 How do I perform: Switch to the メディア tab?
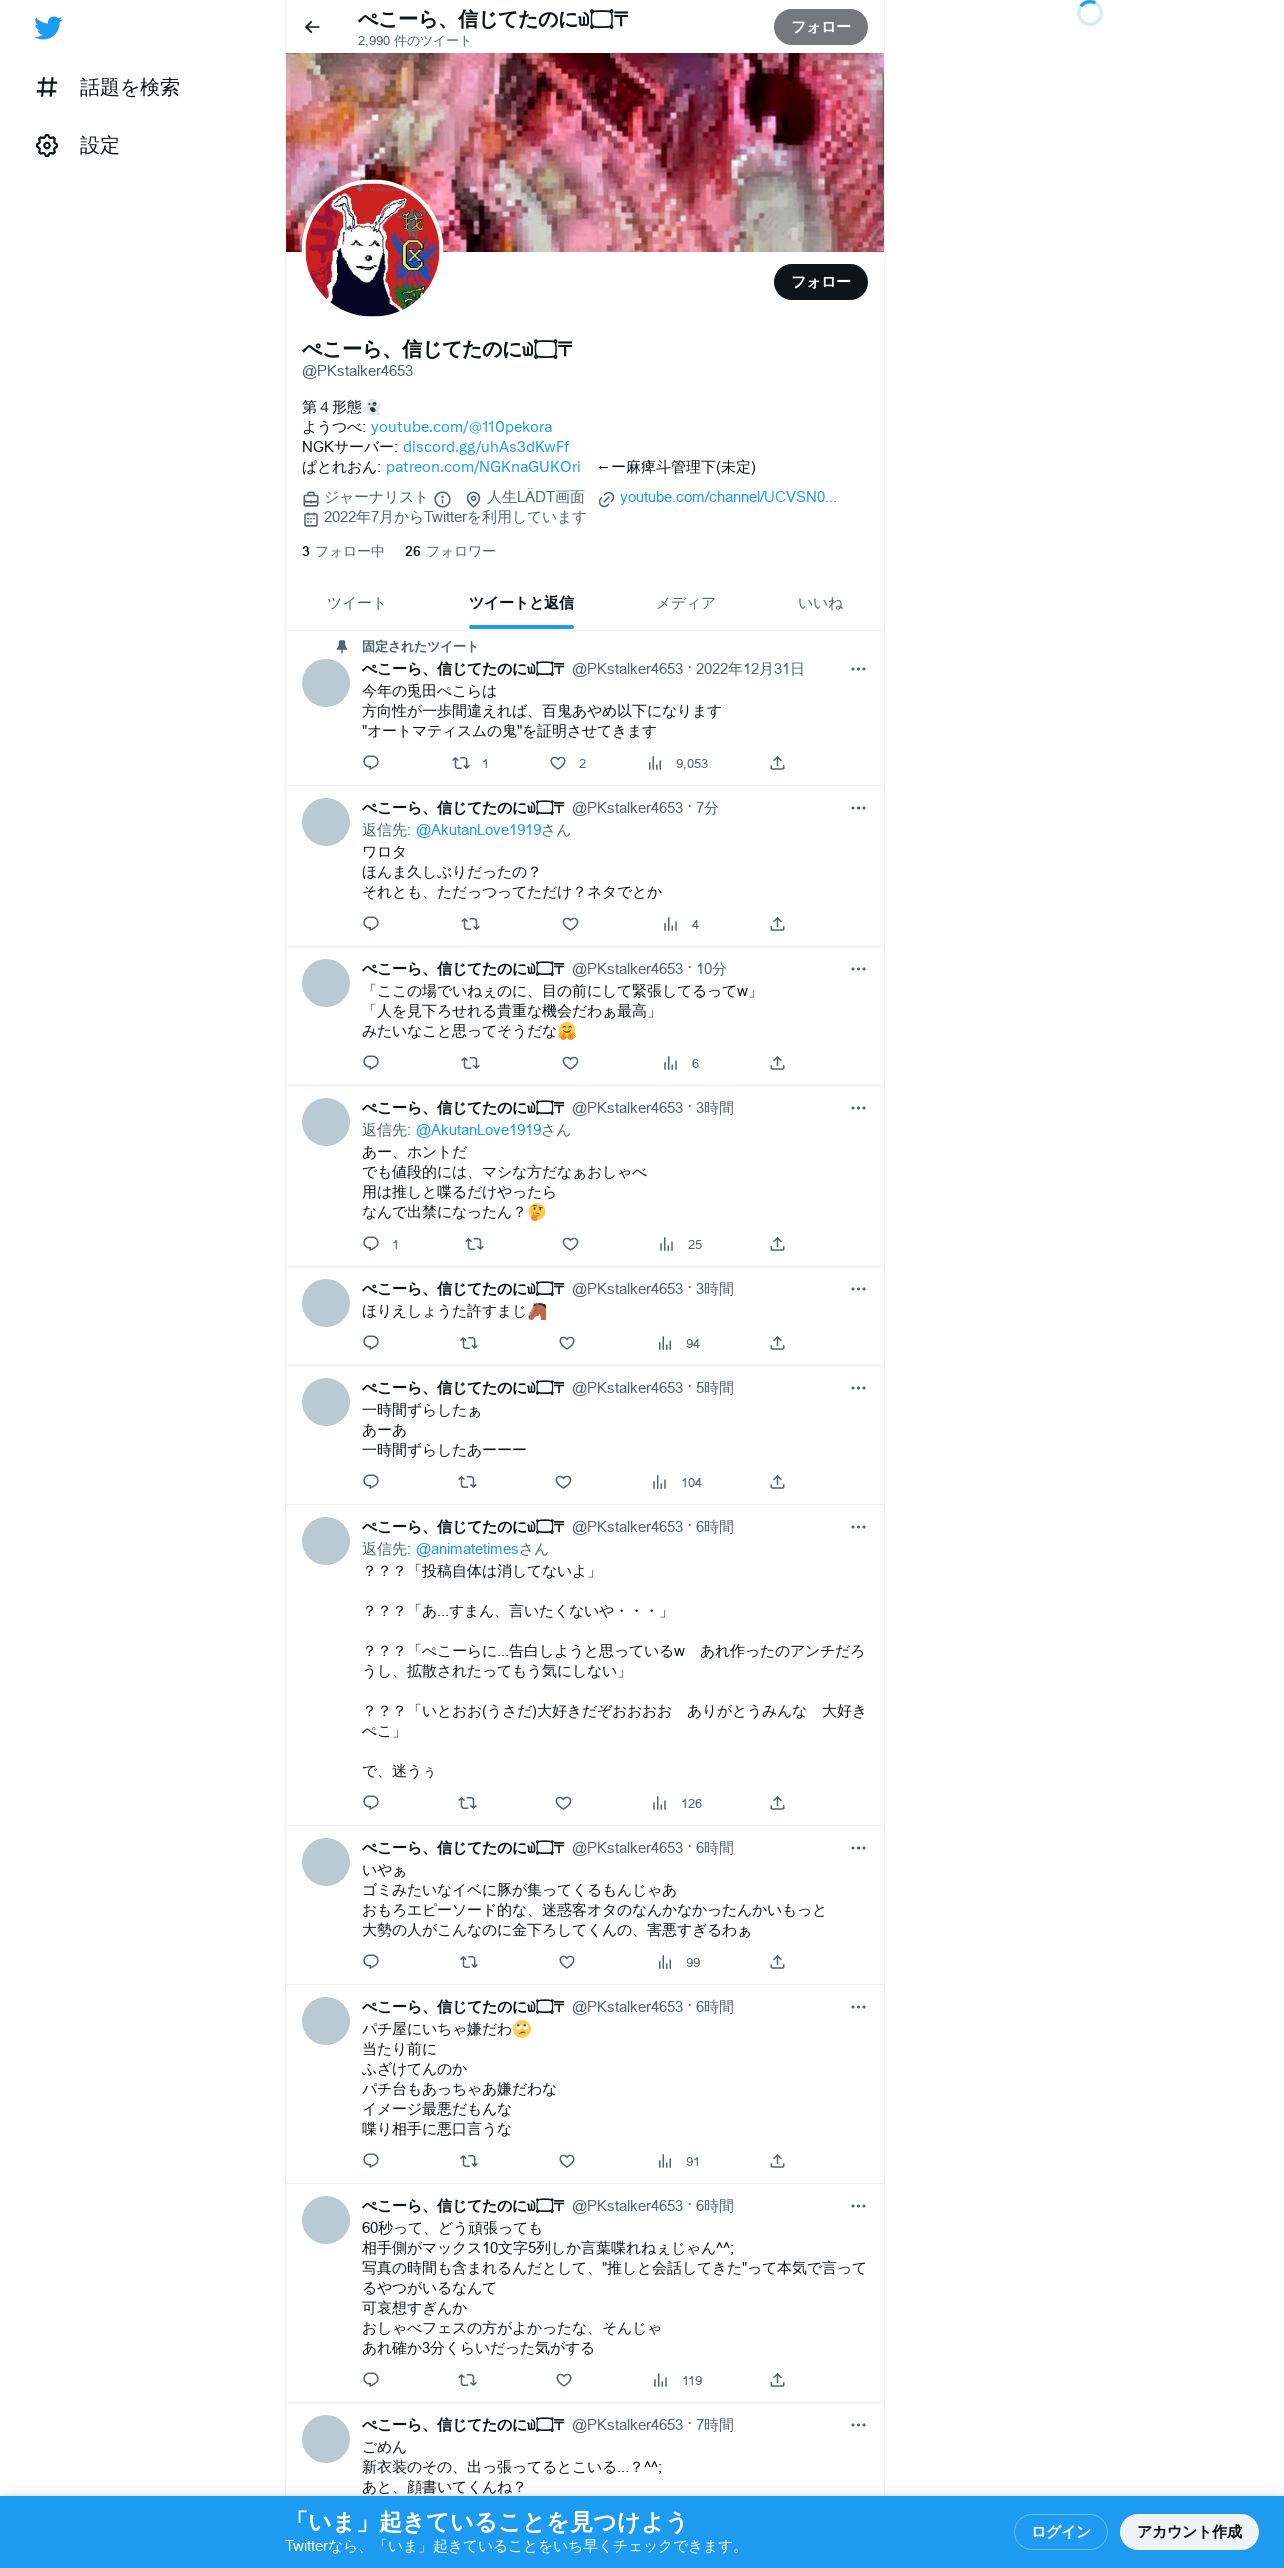(686, 603)
